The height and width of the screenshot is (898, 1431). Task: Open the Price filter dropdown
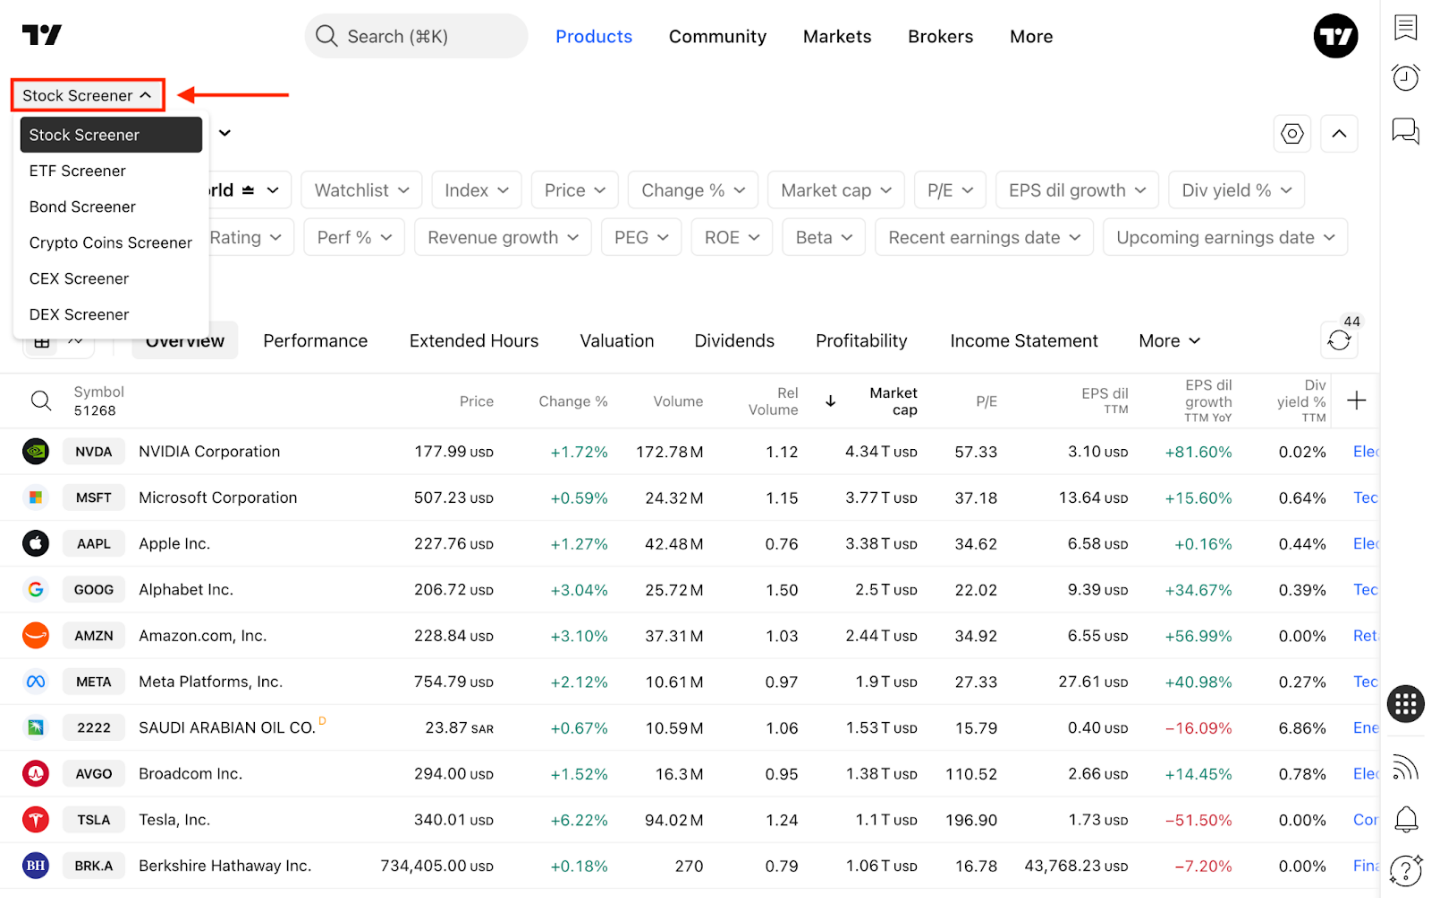pos(575,190)
